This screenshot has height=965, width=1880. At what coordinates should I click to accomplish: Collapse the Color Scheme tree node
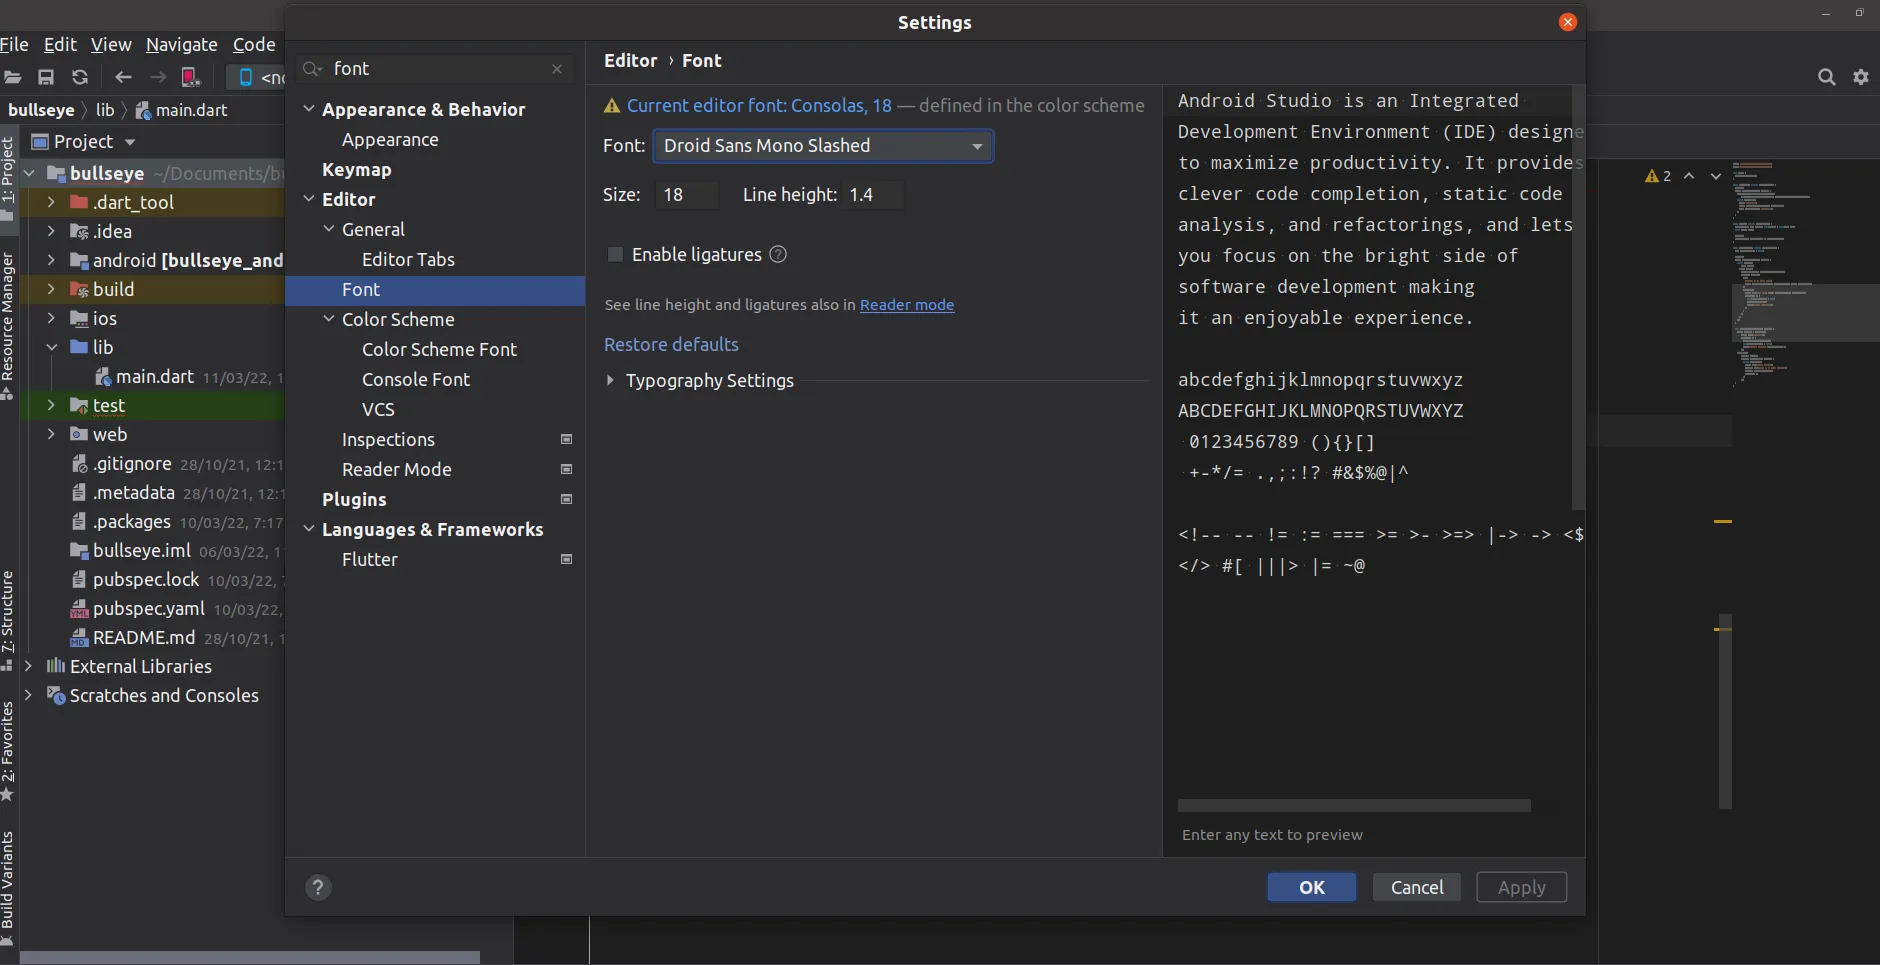[x=329, y=319]
